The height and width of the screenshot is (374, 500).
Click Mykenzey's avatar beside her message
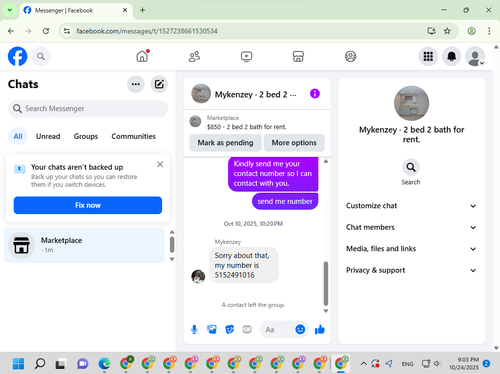point(198,277)
